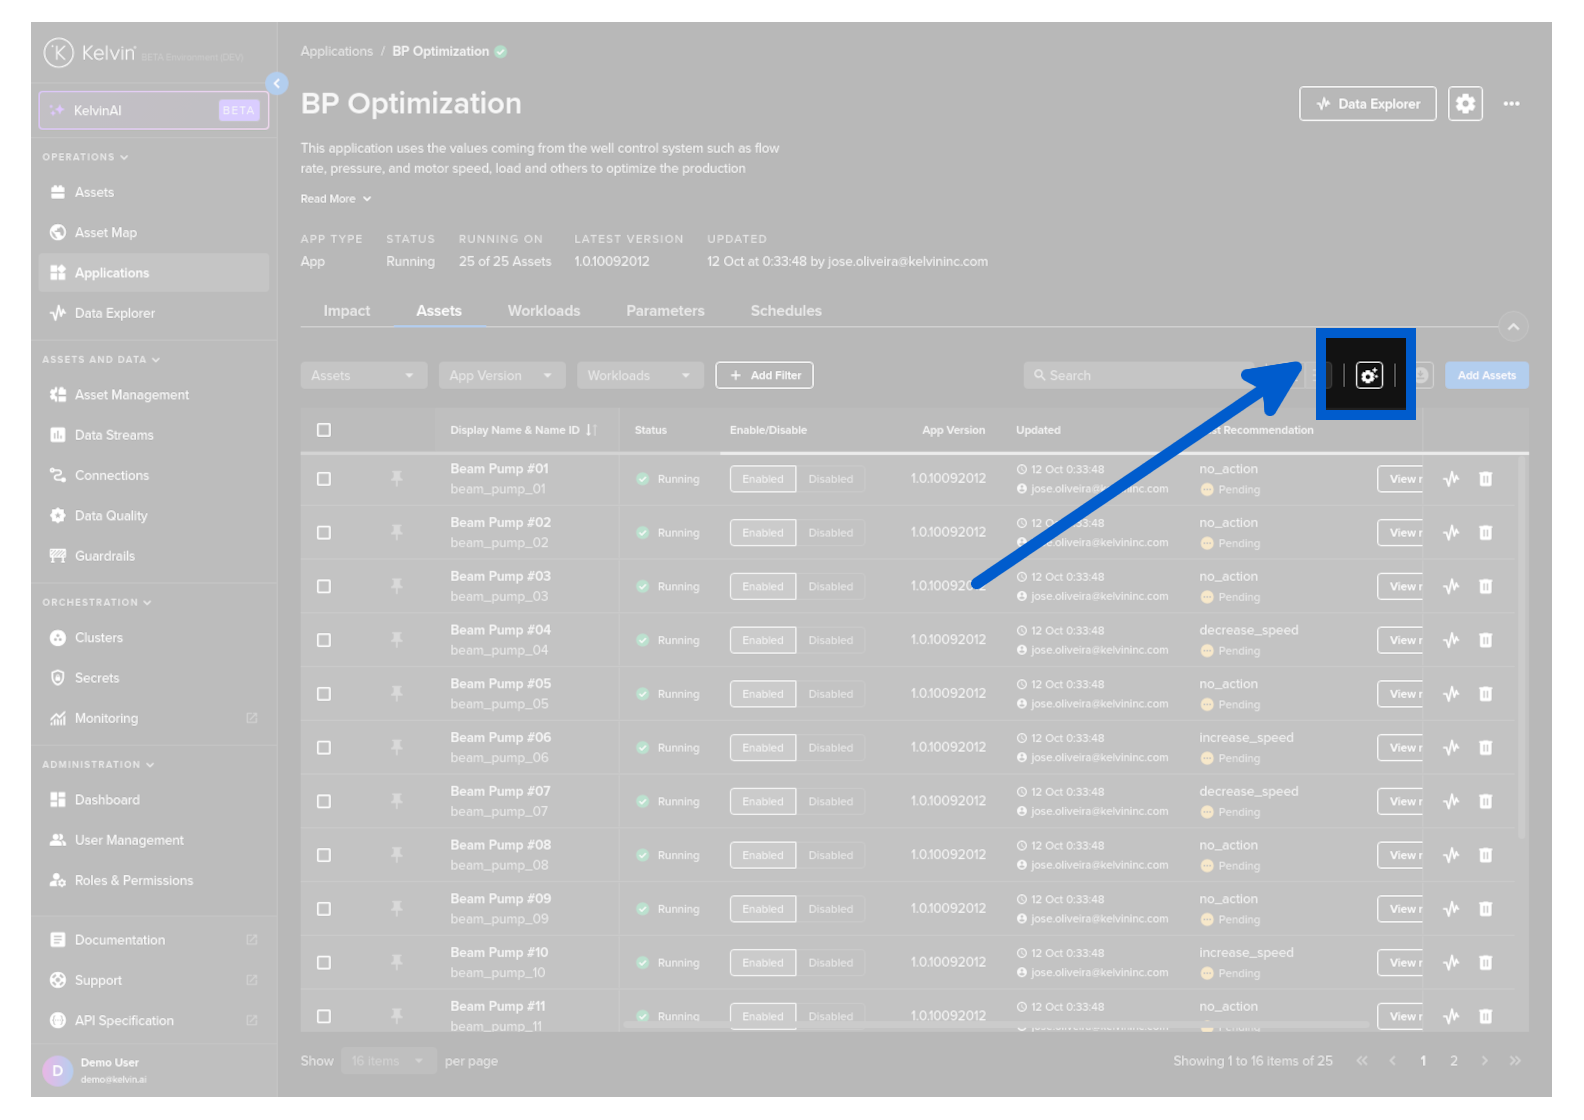This screenshot has height=1120, width=1584.
Task: Switch to the Impact tab
Action: point(346,311)
